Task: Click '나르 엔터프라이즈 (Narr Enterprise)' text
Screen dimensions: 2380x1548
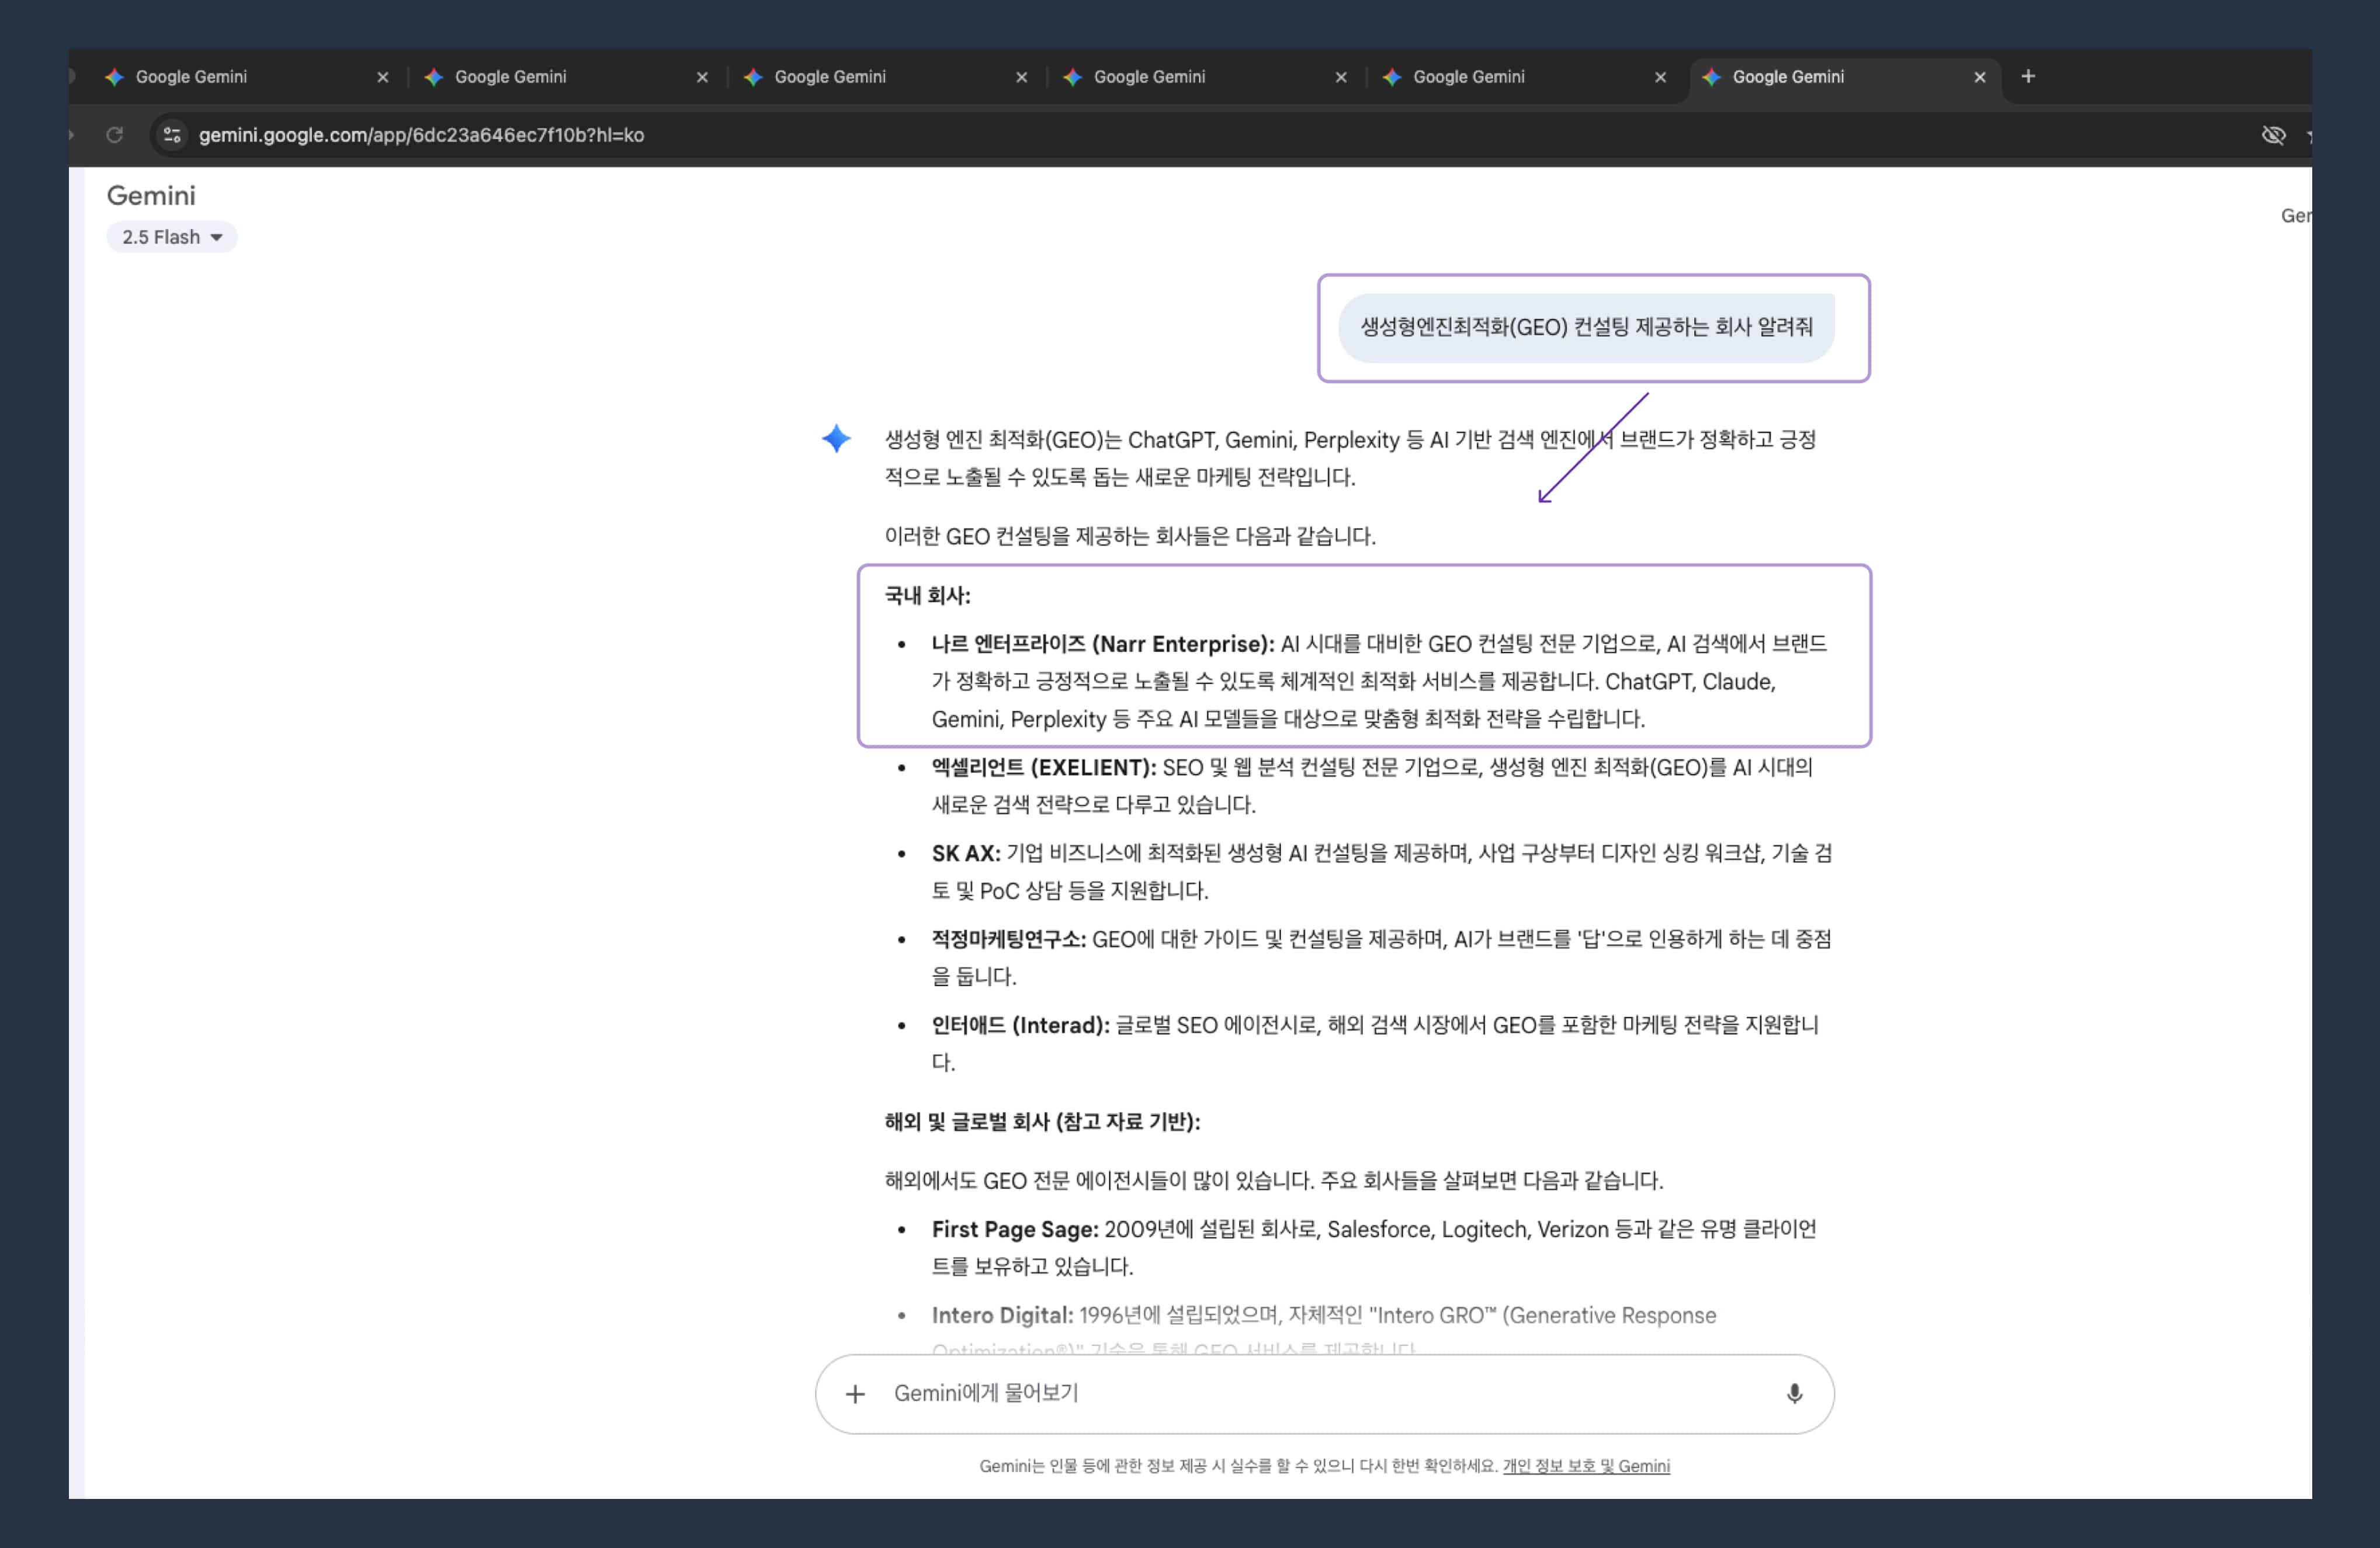Action: point(1103,644)
